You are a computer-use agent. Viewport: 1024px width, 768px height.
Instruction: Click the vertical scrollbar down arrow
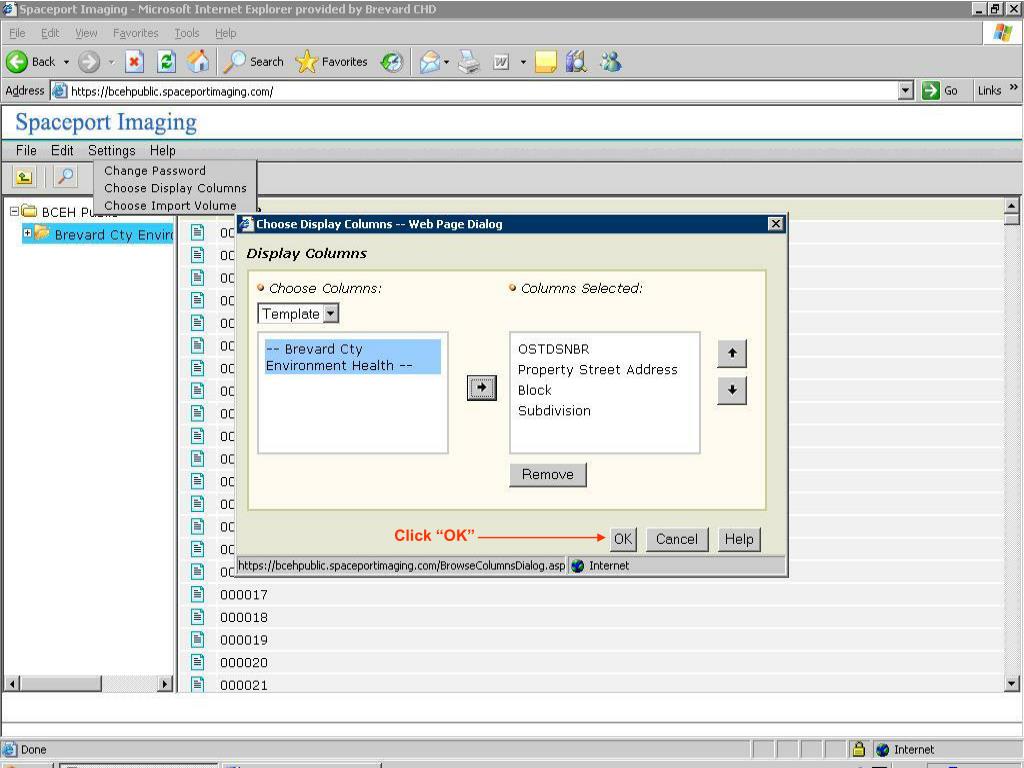pyautogui.click(x=1012, y=684)
